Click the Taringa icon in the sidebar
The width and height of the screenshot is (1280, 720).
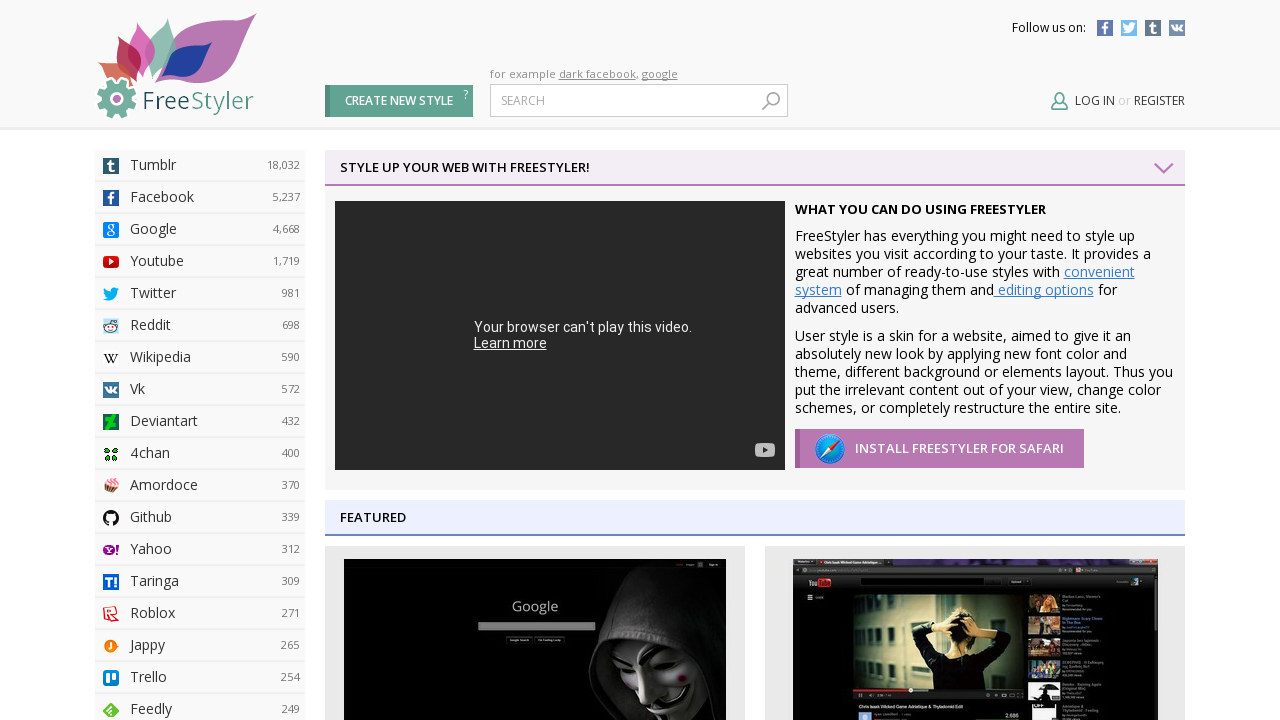tap(111, 582)
